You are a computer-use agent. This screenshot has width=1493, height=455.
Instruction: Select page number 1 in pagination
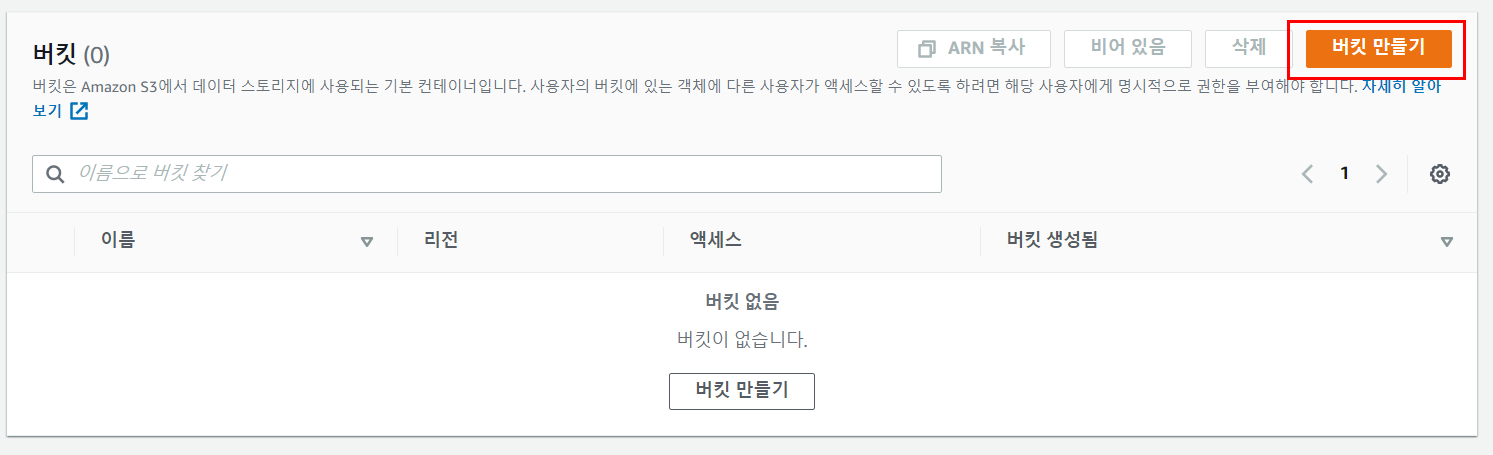(x=1345, y=174)
